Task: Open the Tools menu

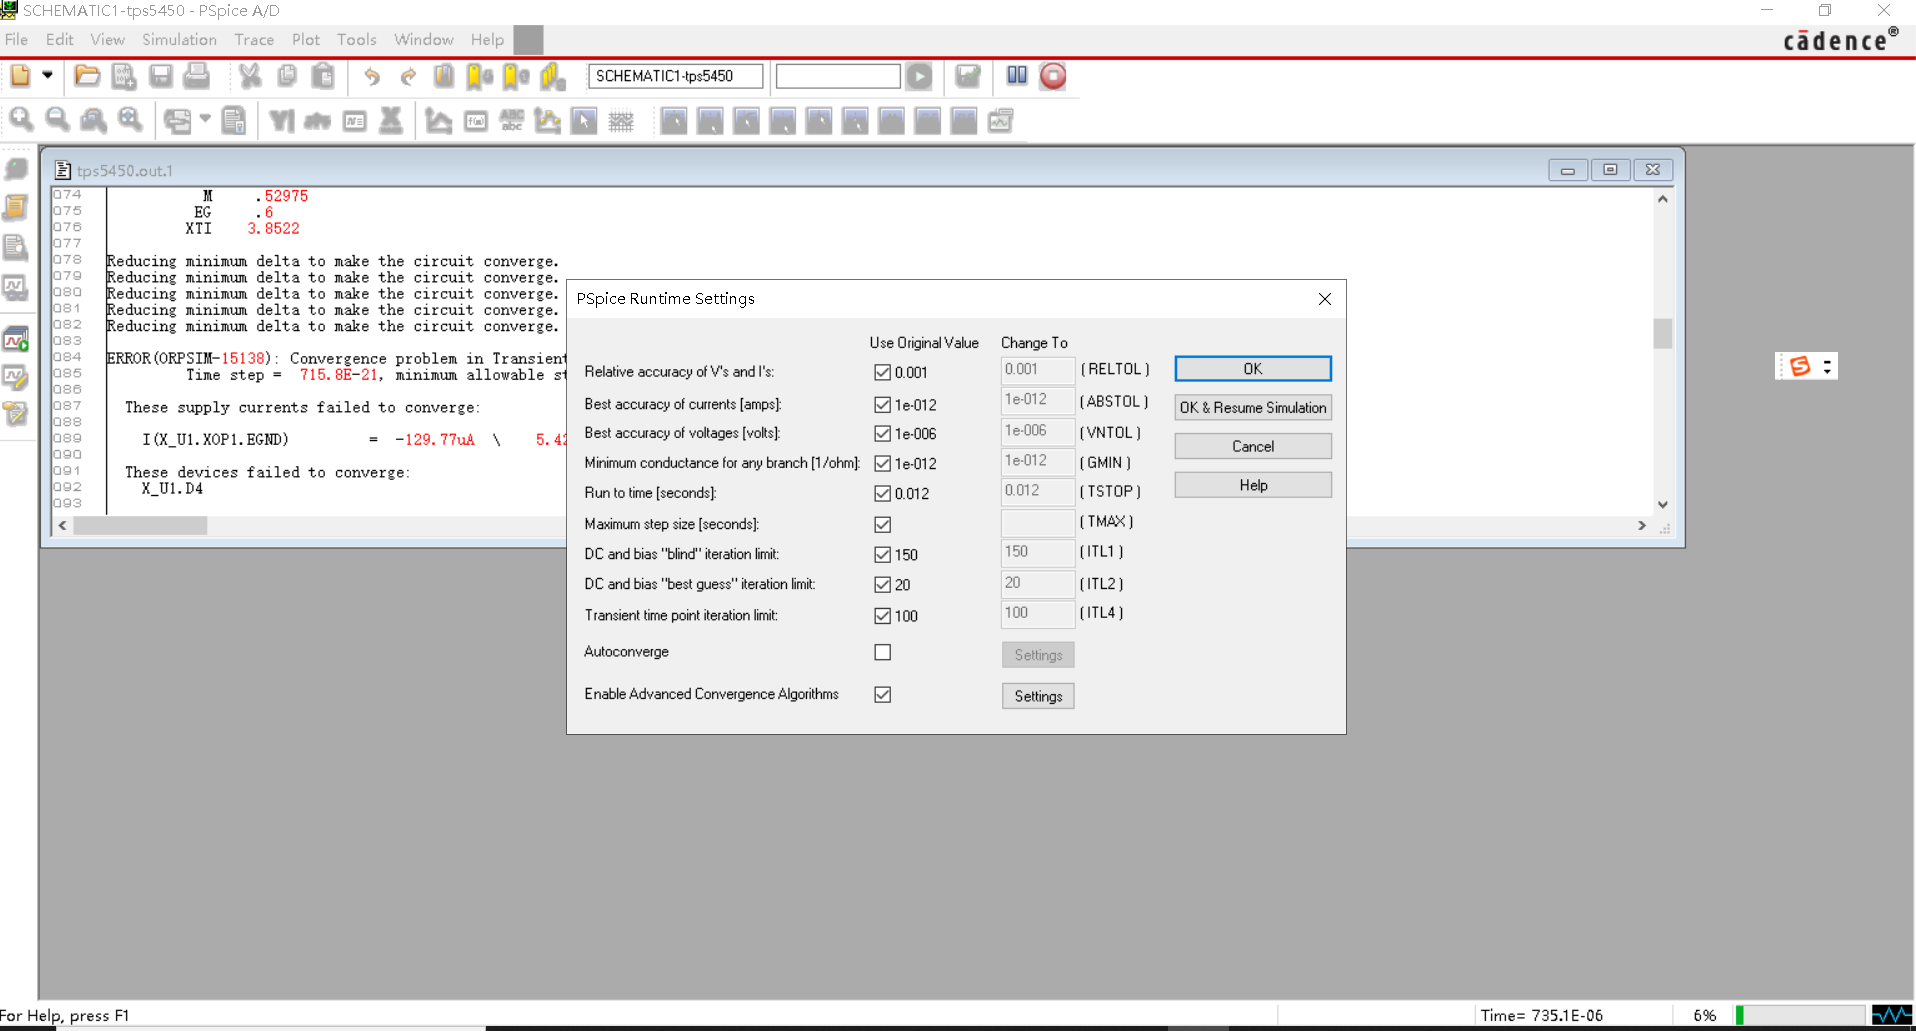Action: [x=356, y=40]
